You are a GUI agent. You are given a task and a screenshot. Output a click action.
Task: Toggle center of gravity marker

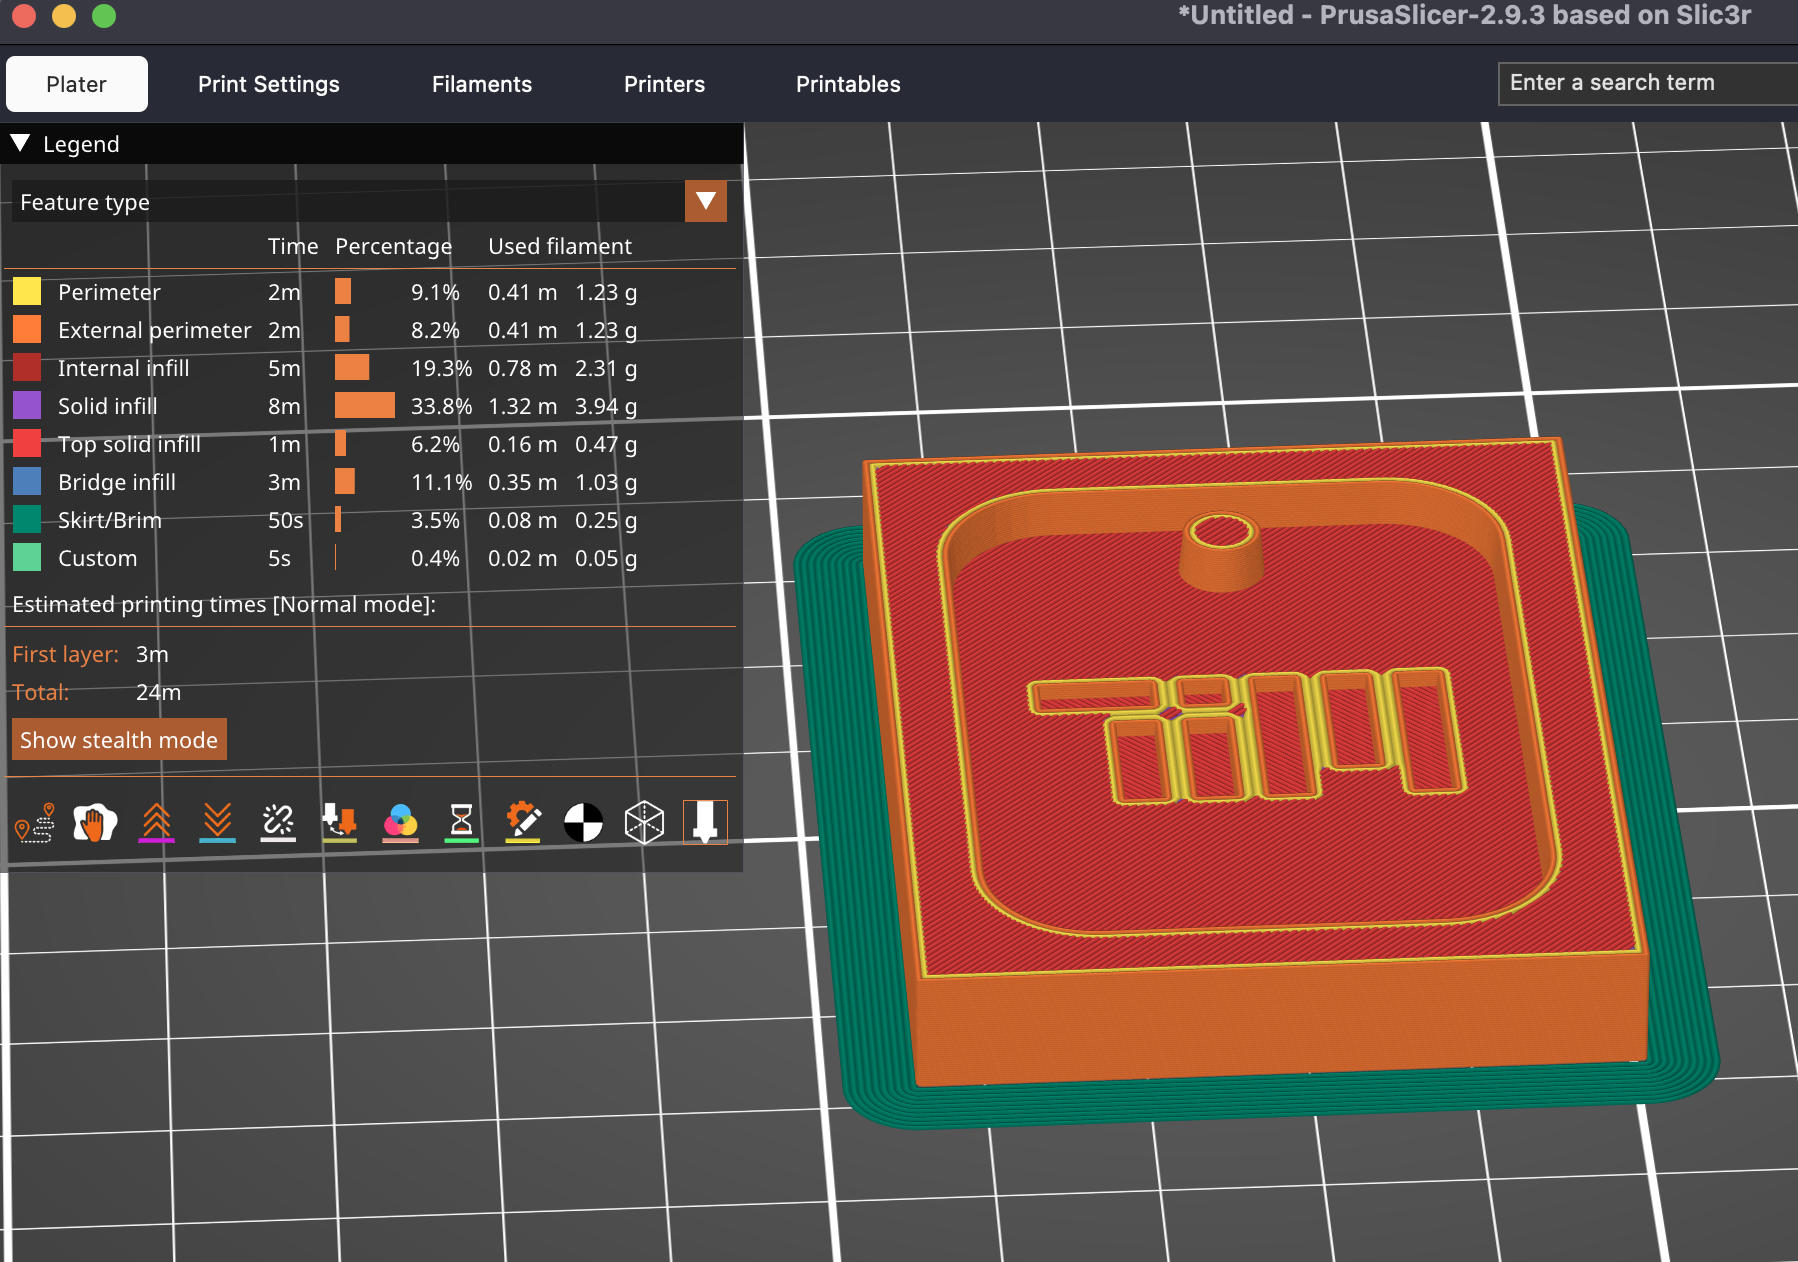click(583, 823)
